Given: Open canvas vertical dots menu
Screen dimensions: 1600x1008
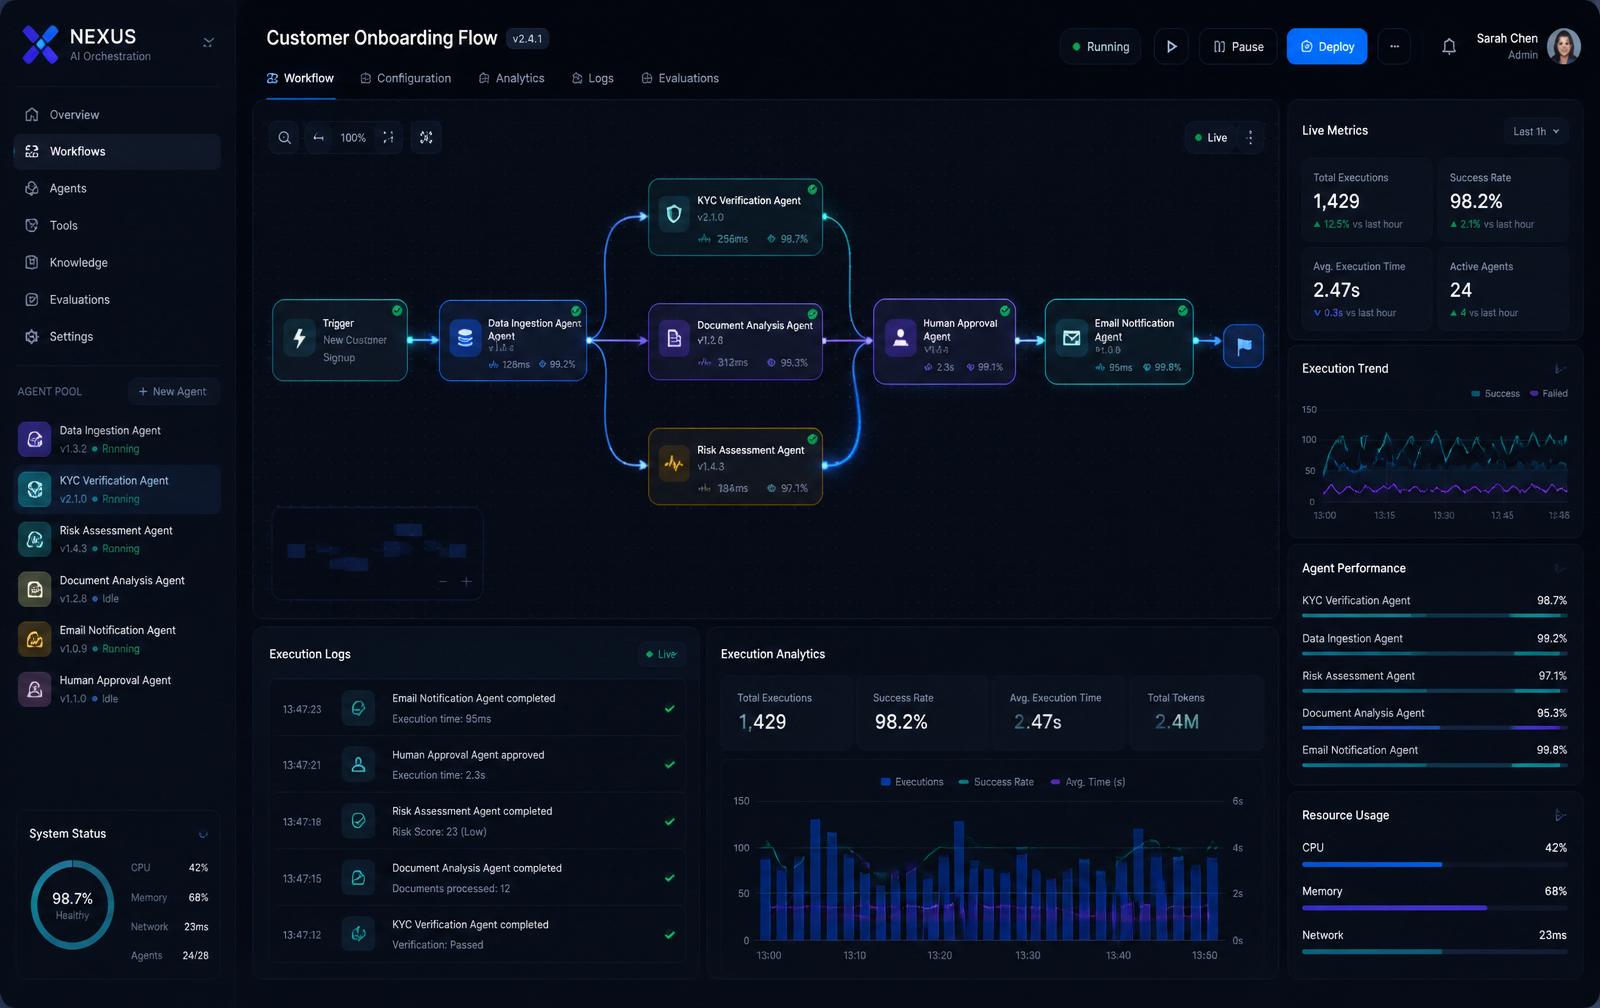Looking at the screenshot, I should (1250, 138).
